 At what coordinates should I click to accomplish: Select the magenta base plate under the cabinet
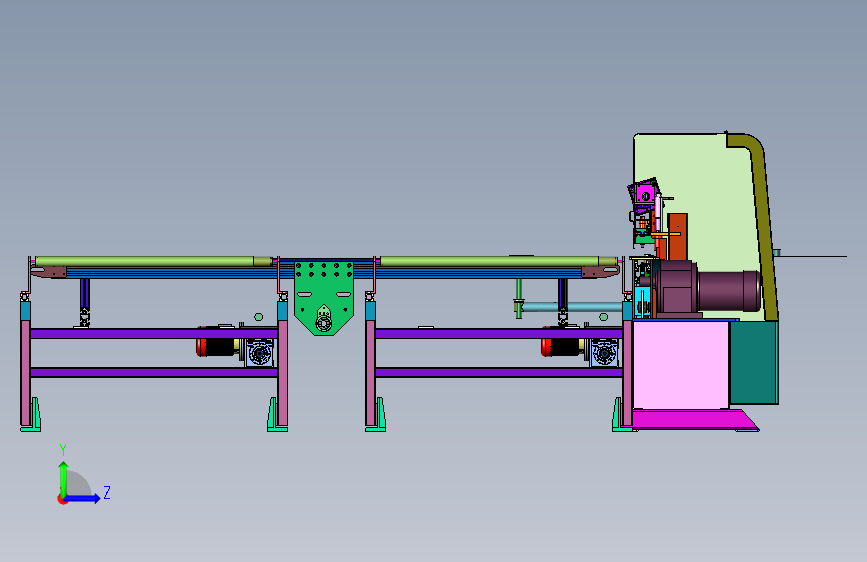coord(695,420)
